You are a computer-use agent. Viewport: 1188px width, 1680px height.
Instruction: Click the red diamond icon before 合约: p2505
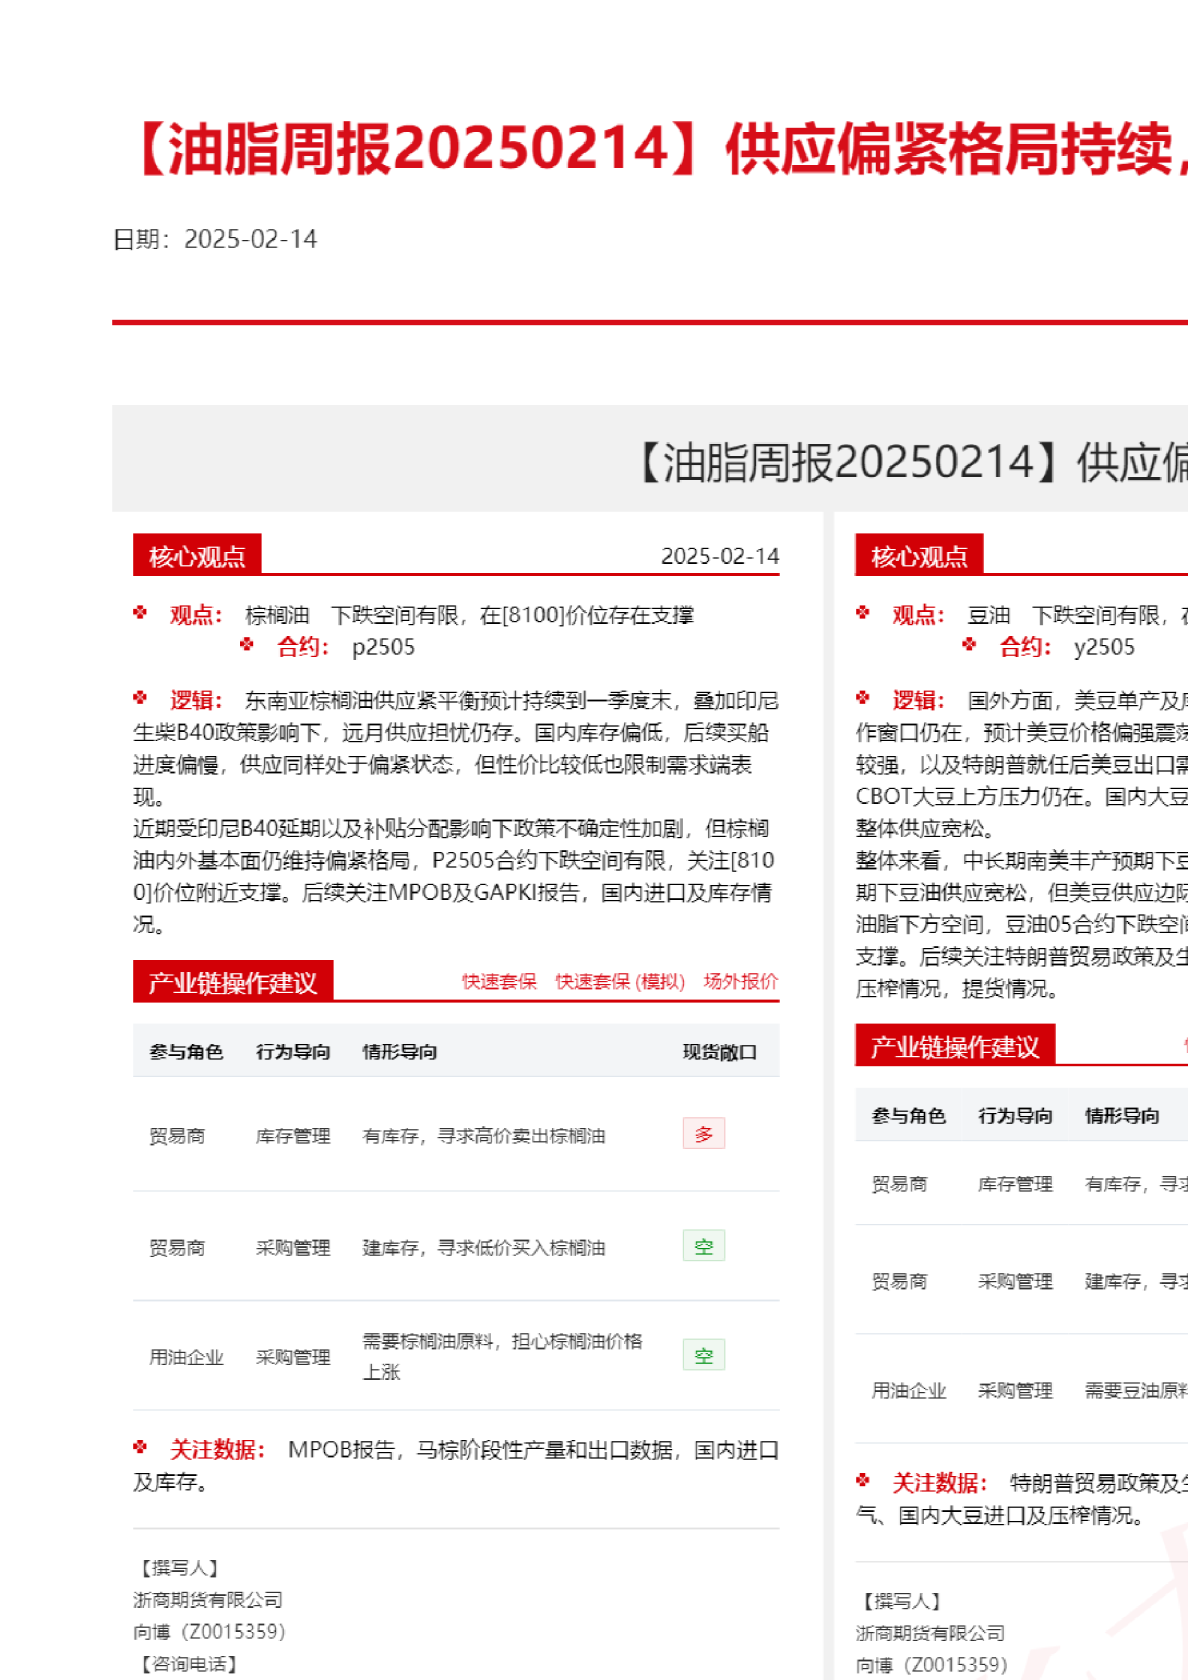[247, 645]
